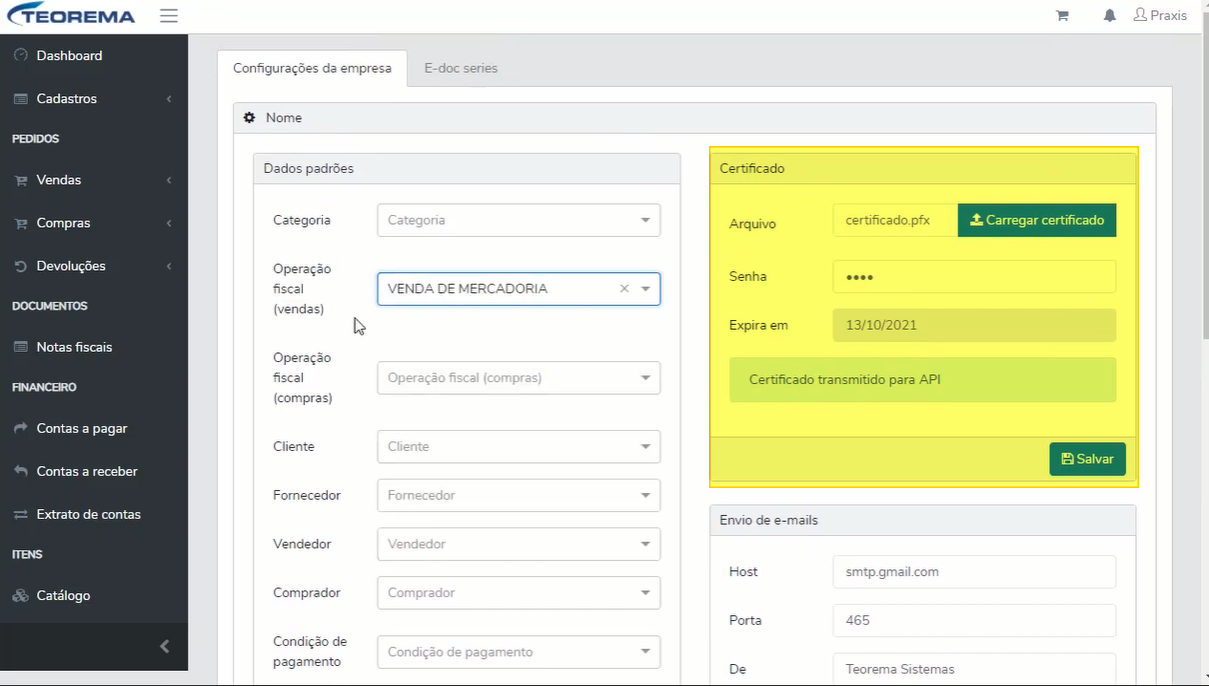Click the Contas a receber reply icon

20,471
